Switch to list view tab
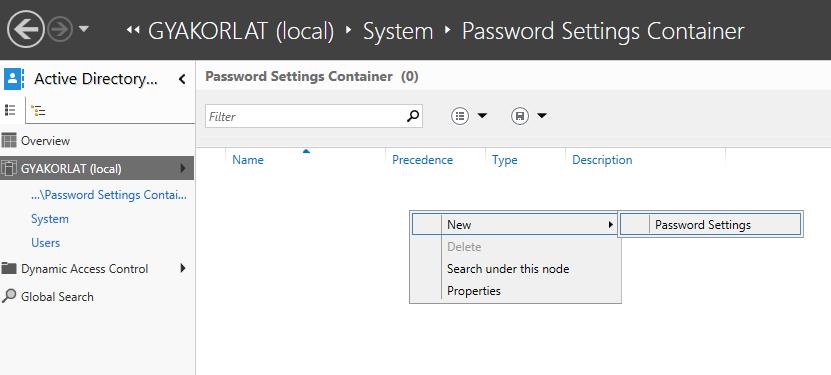This screenshot has width=831, height=375. (10, 110)
